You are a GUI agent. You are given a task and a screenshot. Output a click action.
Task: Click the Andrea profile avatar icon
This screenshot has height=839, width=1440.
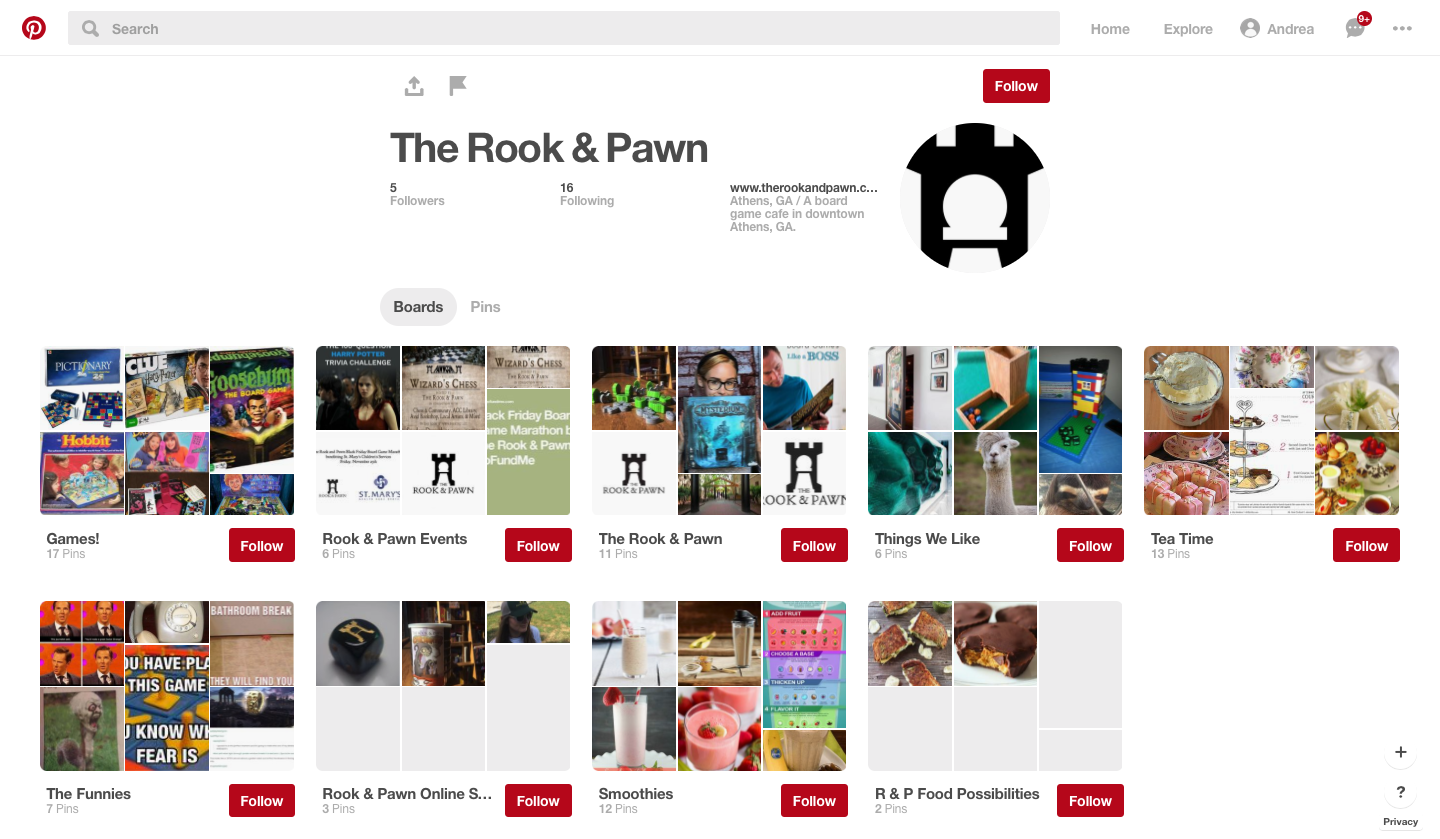1249,29
